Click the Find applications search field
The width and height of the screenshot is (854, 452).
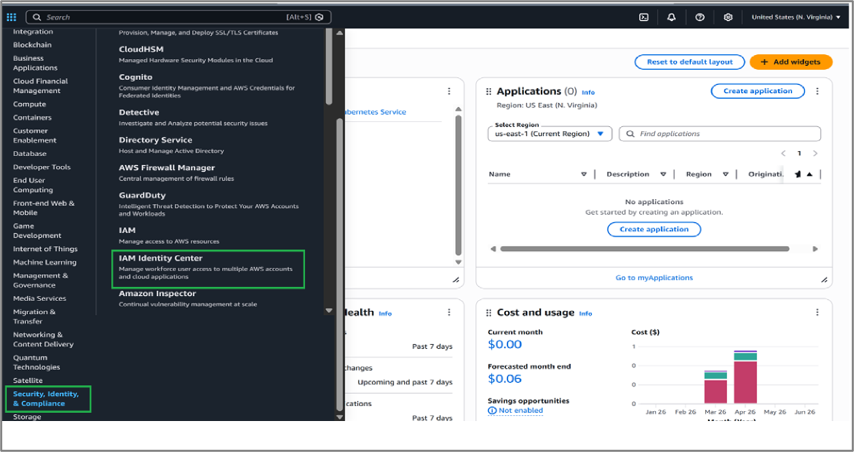(x=719, y=133)
